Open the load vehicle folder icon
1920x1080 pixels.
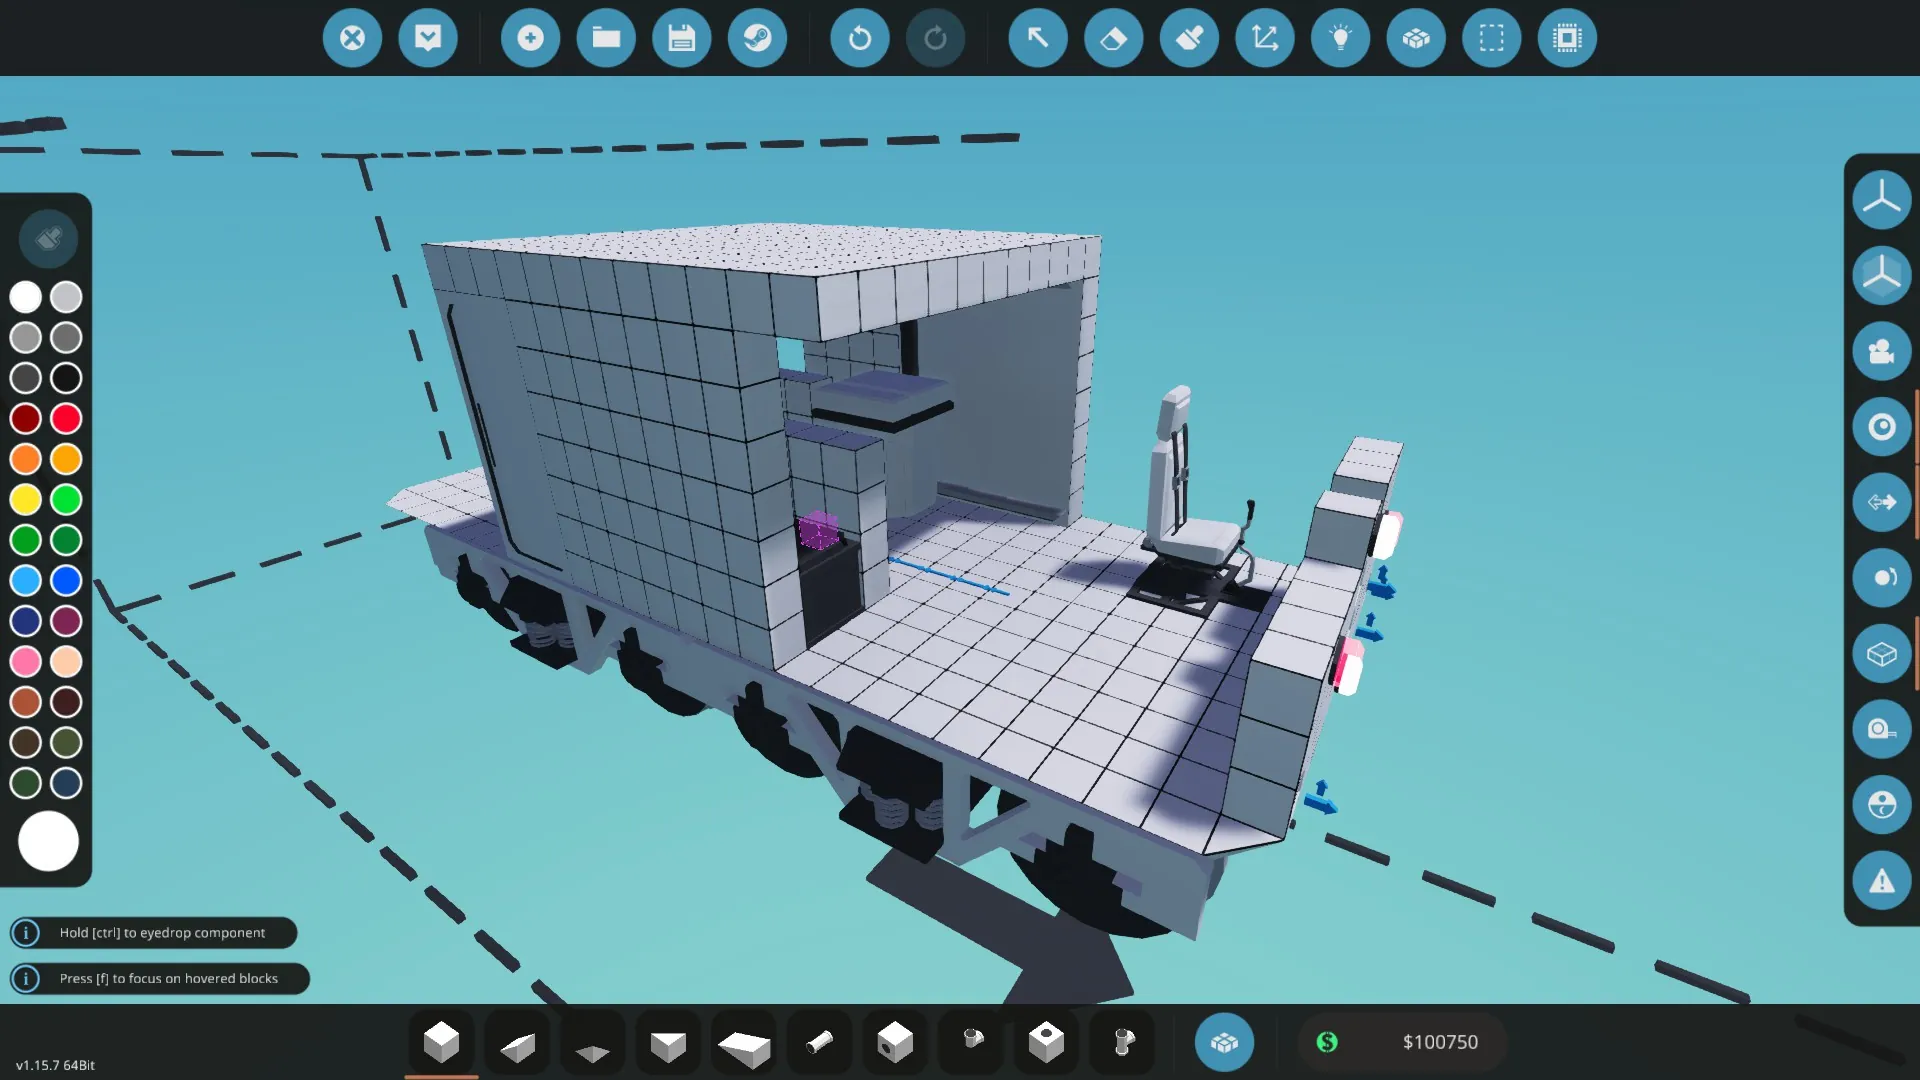pyautogui.click(x=606, y=38)
